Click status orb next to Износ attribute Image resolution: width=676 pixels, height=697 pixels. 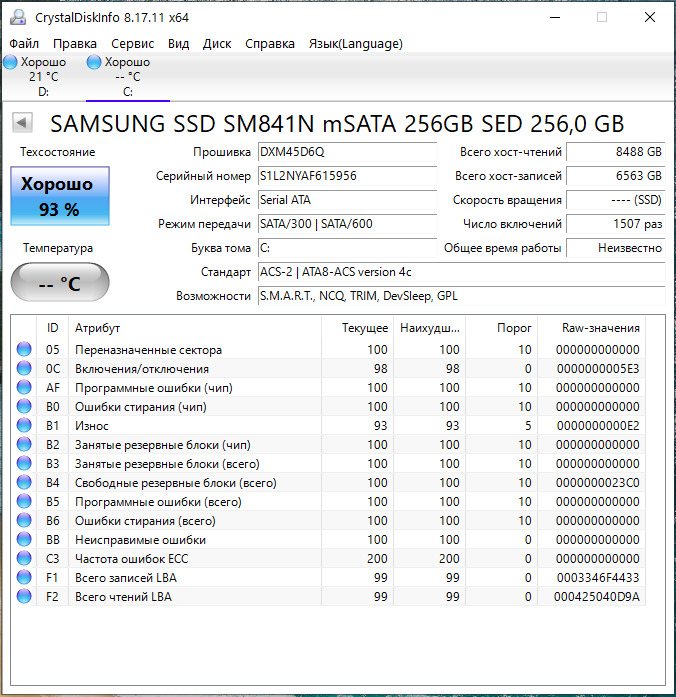[x=24, y=426]
